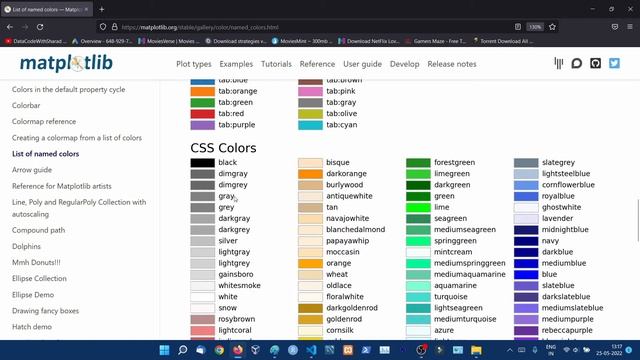Viewport: 640px width, 360px height.
Task: Click the tab:red color swatch
Action: pos(202,114)
